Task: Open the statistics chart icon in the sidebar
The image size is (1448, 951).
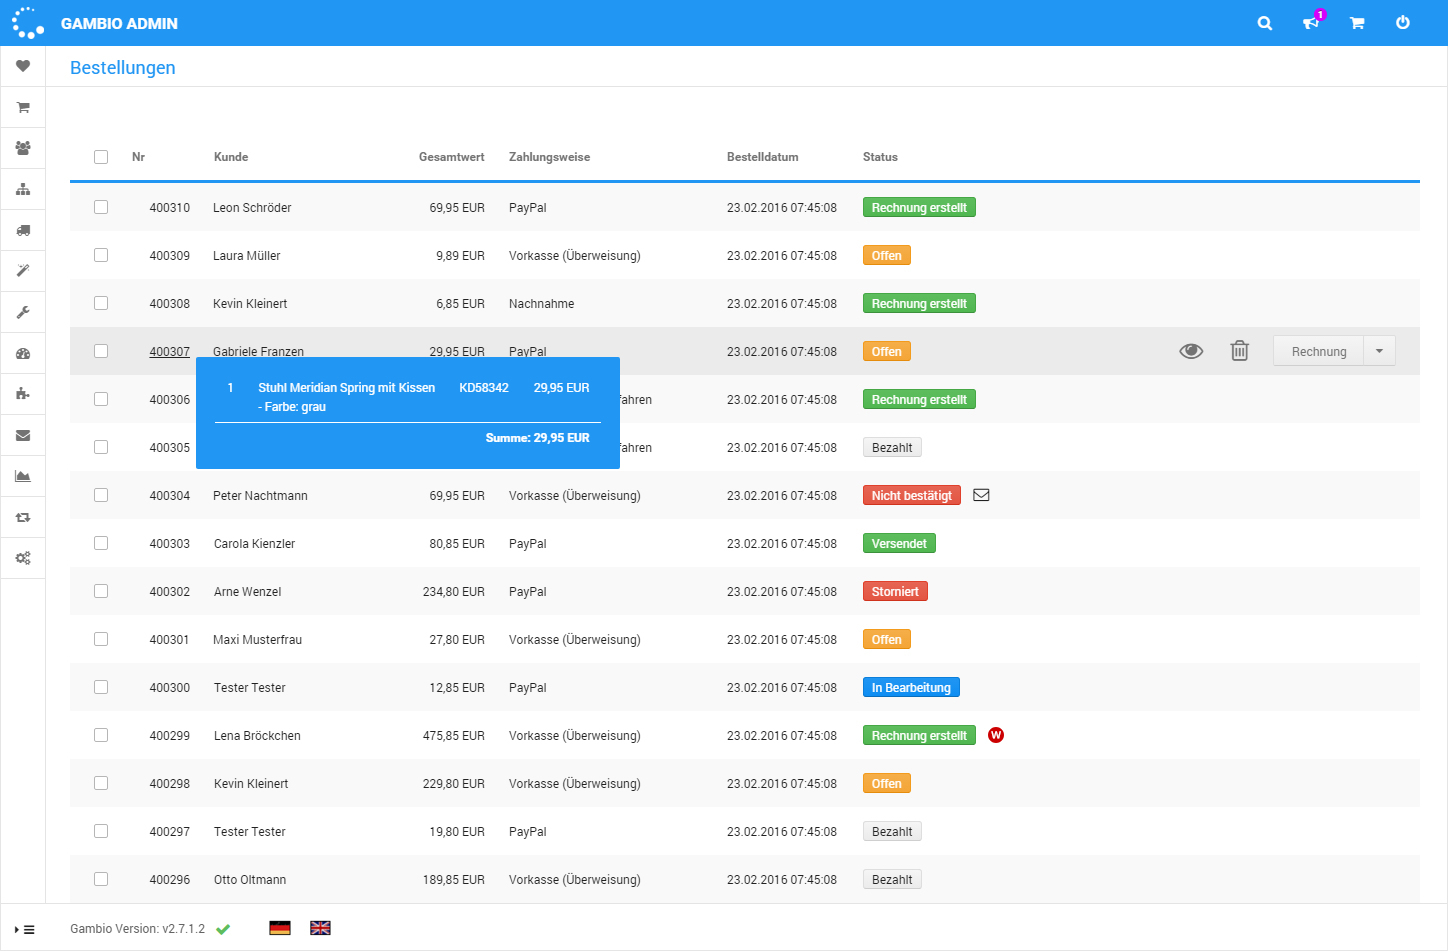Action: (23, 476)
